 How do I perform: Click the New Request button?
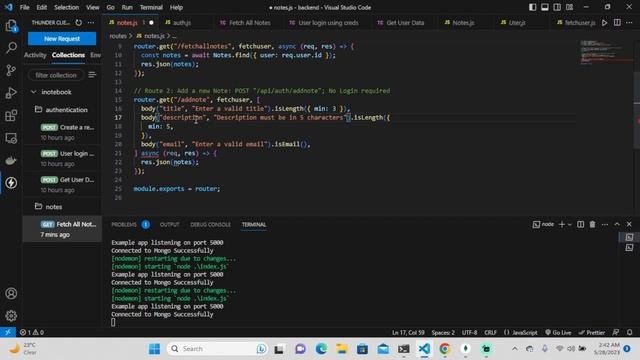[62, 39]
